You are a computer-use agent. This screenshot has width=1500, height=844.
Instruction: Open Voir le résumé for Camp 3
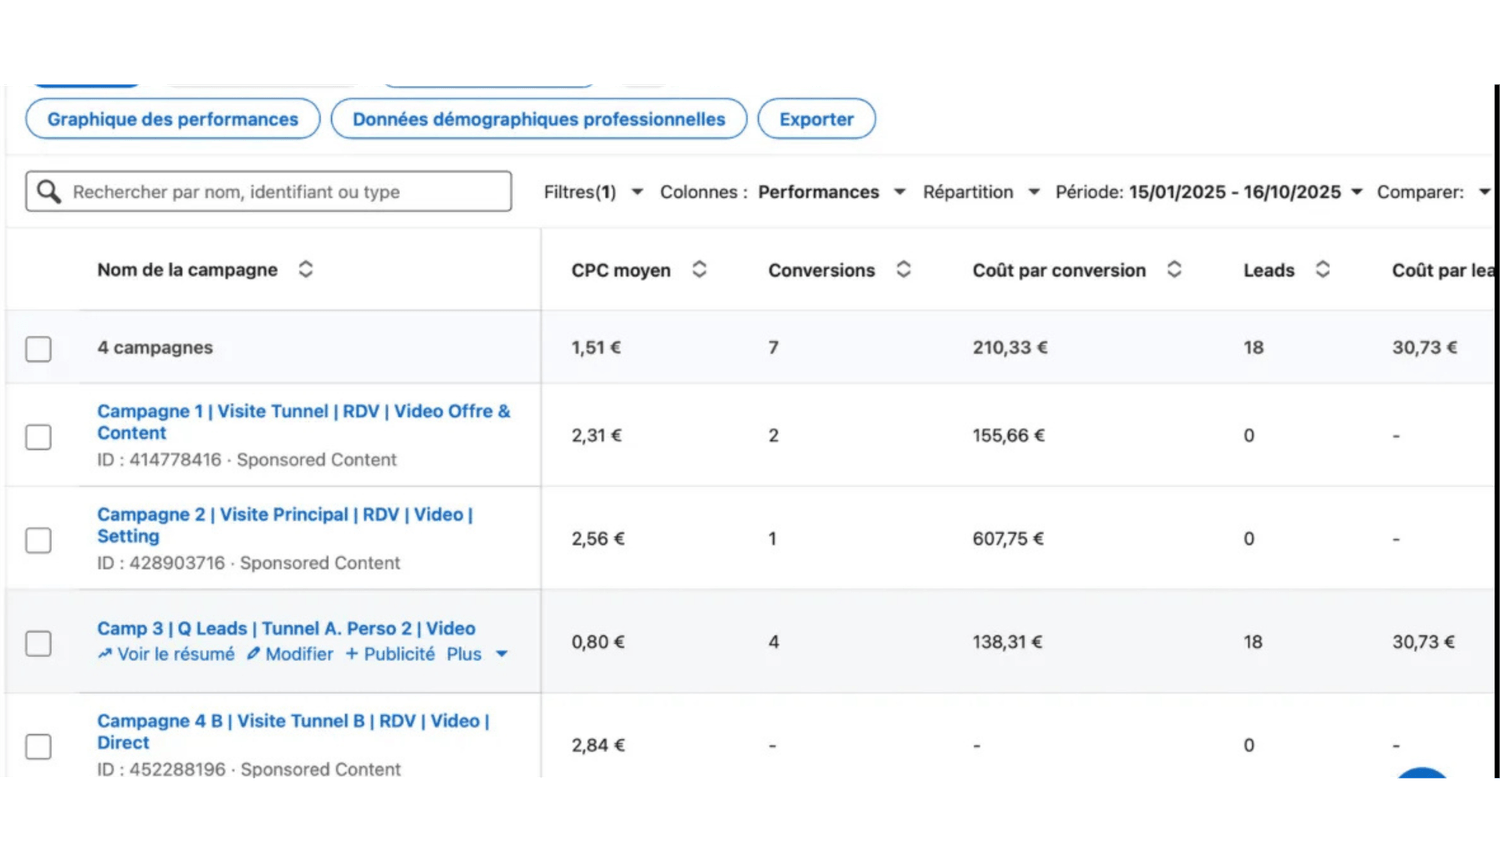[166, 654]
